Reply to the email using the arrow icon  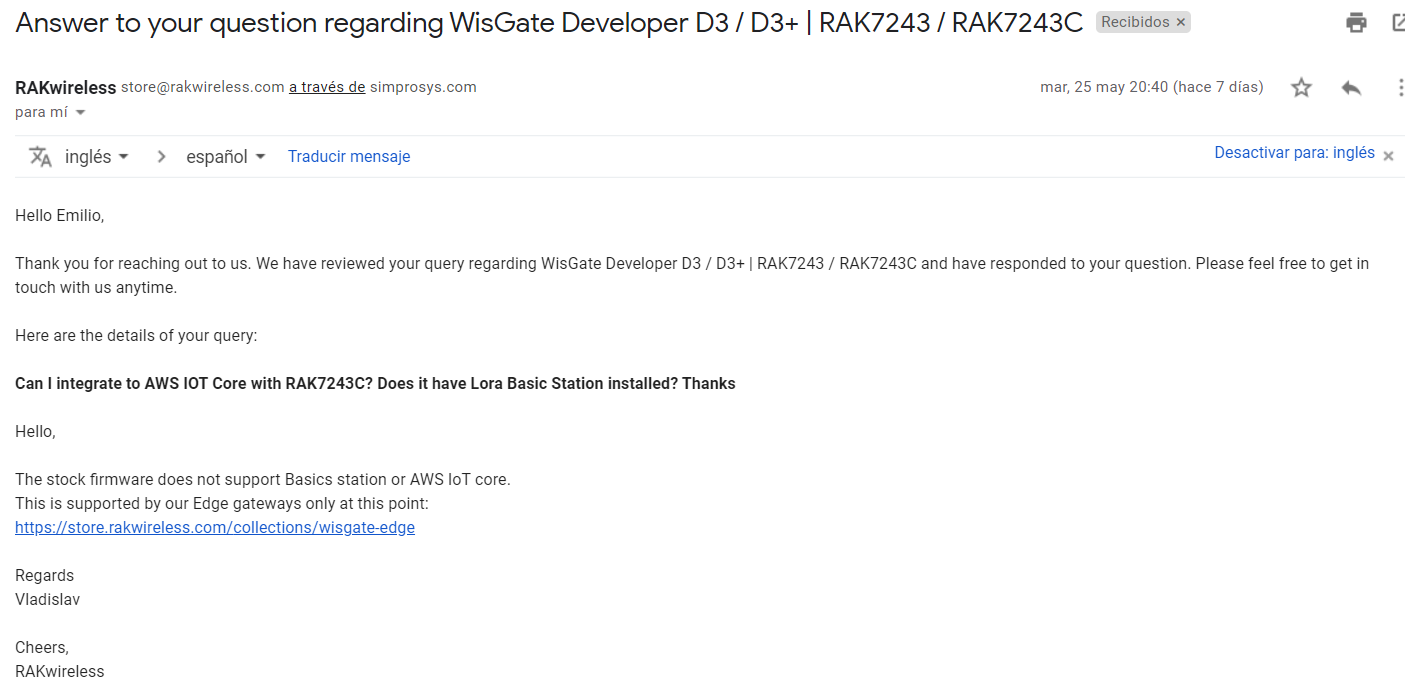(x=1351, y=88)
